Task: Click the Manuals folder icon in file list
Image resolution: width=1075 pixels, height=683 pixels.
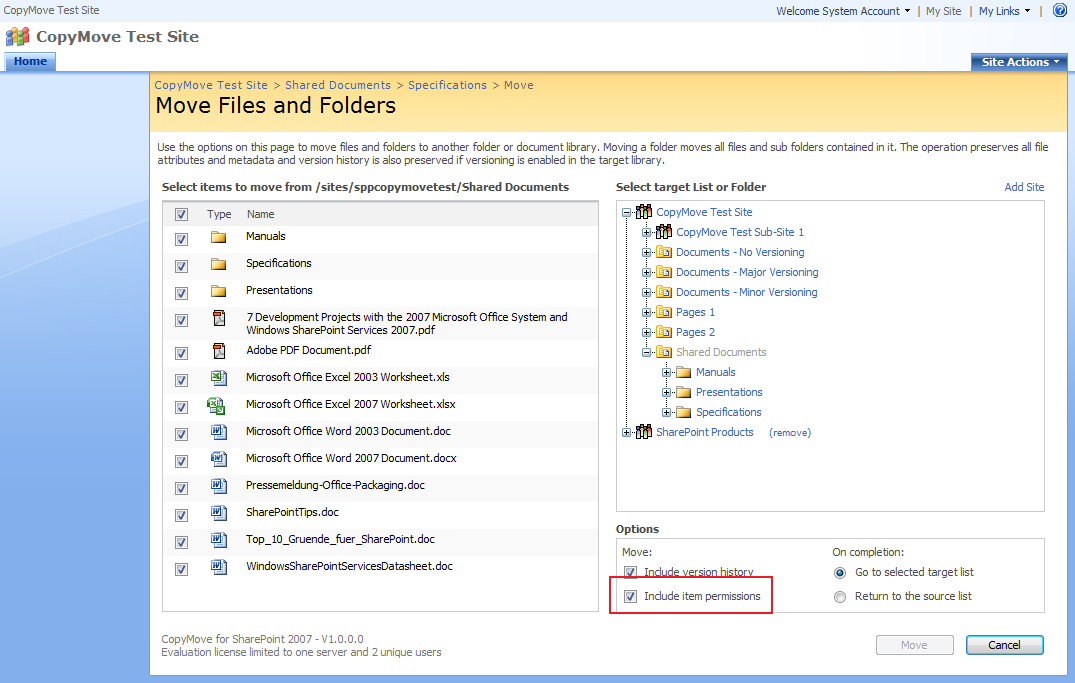Action: (x=219, y=237)
